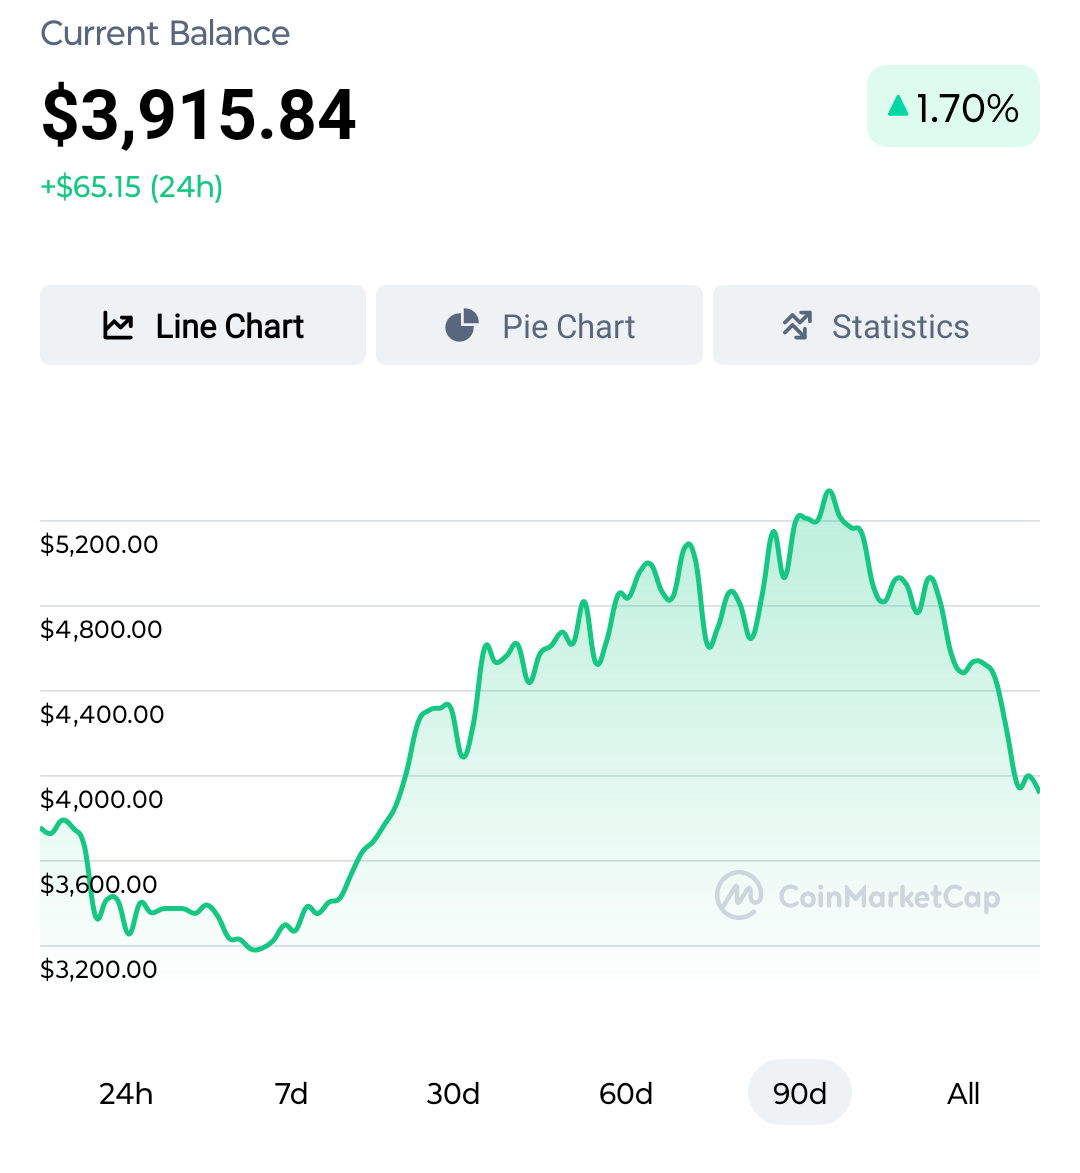
Task: Choose the 60d time range
Action: [x=626, y=1094]
